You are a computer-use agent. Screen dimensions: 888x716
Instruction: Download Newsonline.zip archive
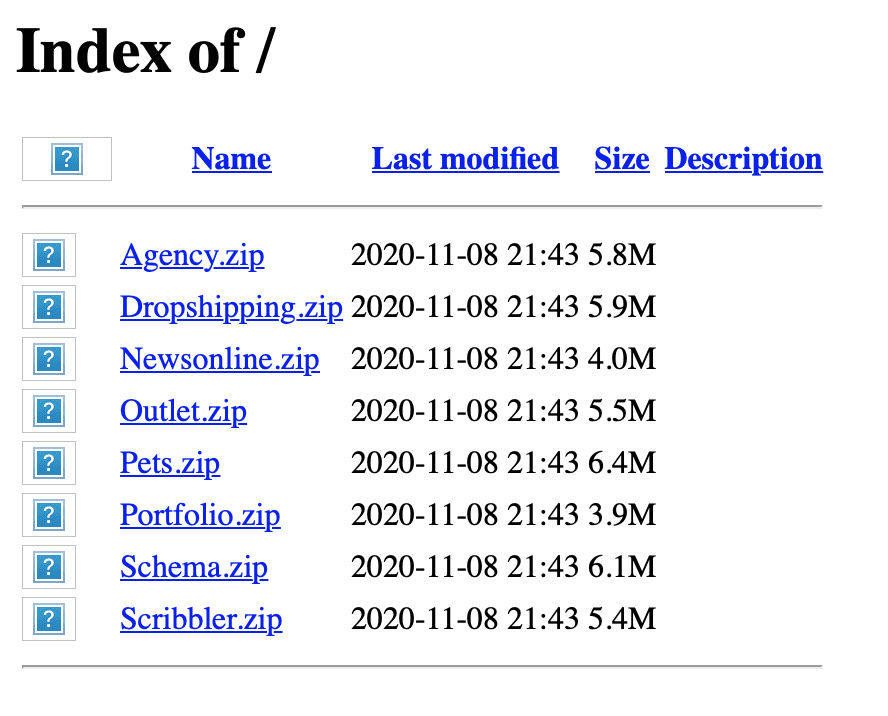click(x=220, y=359)
